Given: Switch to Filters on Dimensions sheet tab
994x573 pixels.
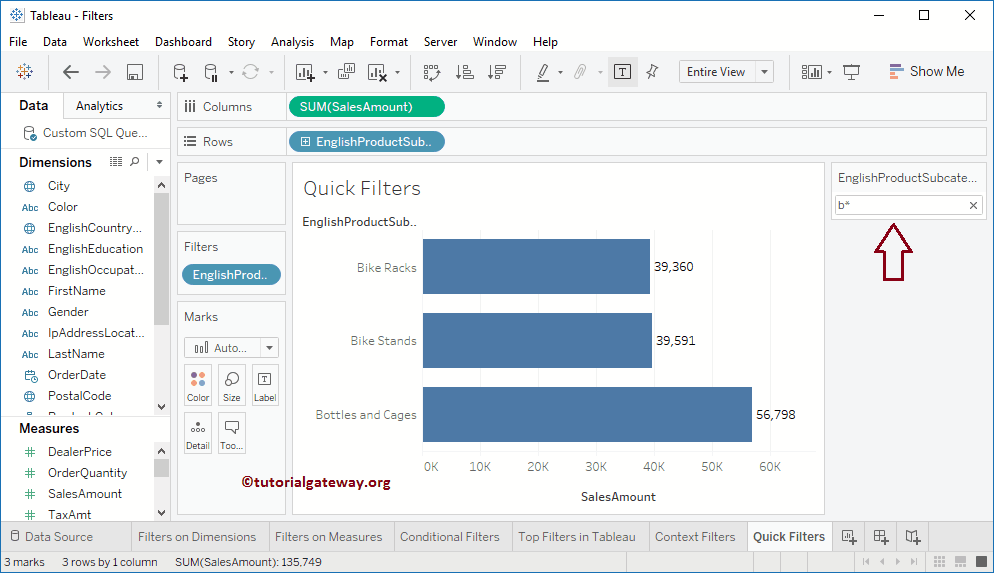Looking at the screenshot, I should [x=197, y=537].
